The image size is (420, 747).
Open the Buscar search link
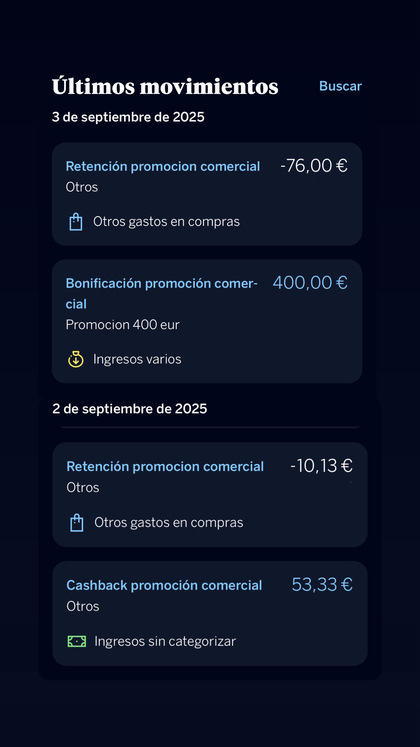[340, 86]
